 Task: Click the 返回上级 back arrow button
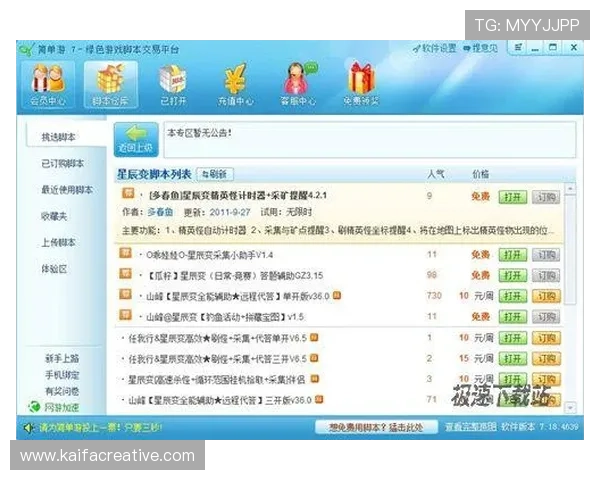(136, 139)
